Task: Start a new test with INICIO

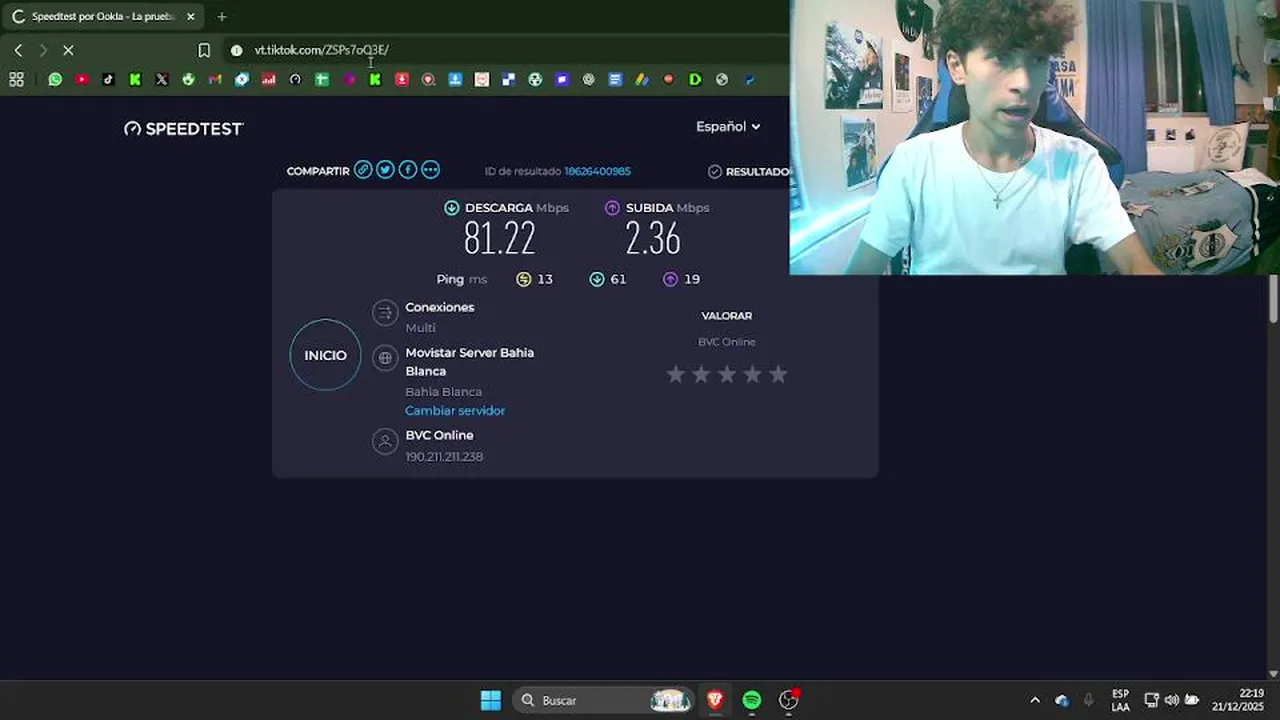Action: (325, 355)
